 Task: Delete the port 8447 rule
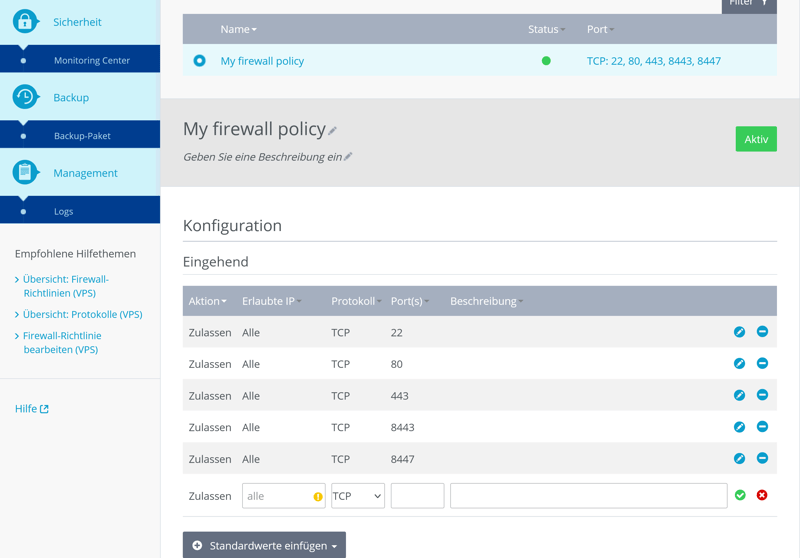pyautogui.click(x=762, y=459)
